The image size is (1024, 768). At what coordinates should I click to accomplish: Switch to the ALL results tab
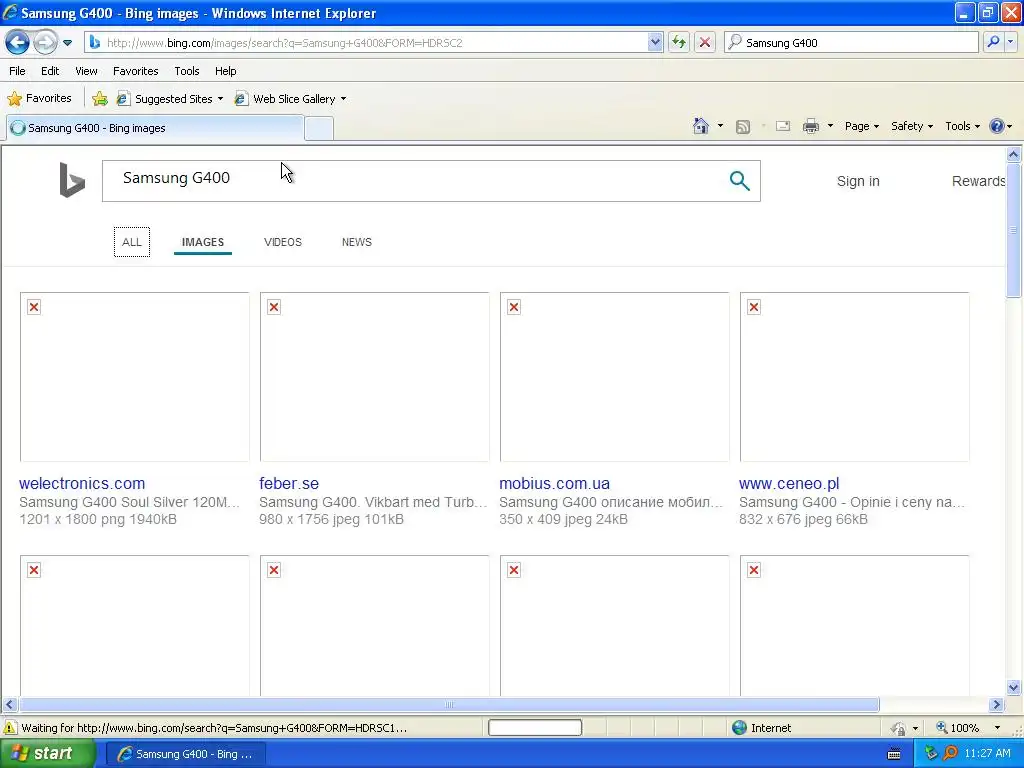[131, 242]
